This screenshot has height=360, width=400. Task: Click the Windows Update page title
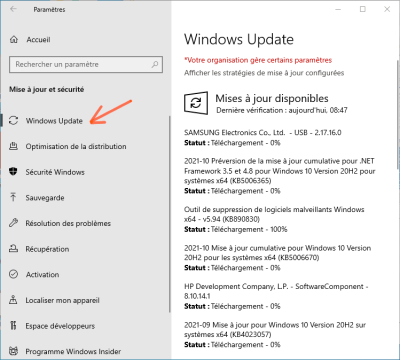point(239,39)
